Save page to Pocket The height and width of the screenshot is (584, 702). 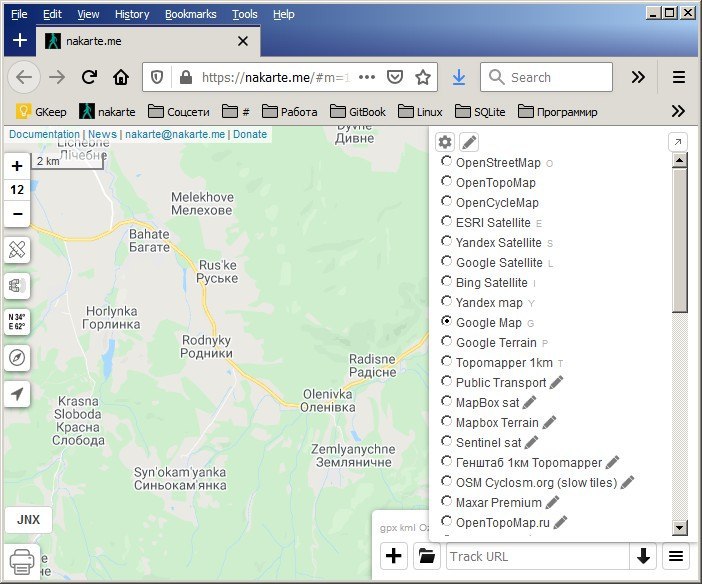tap(395, 77)
